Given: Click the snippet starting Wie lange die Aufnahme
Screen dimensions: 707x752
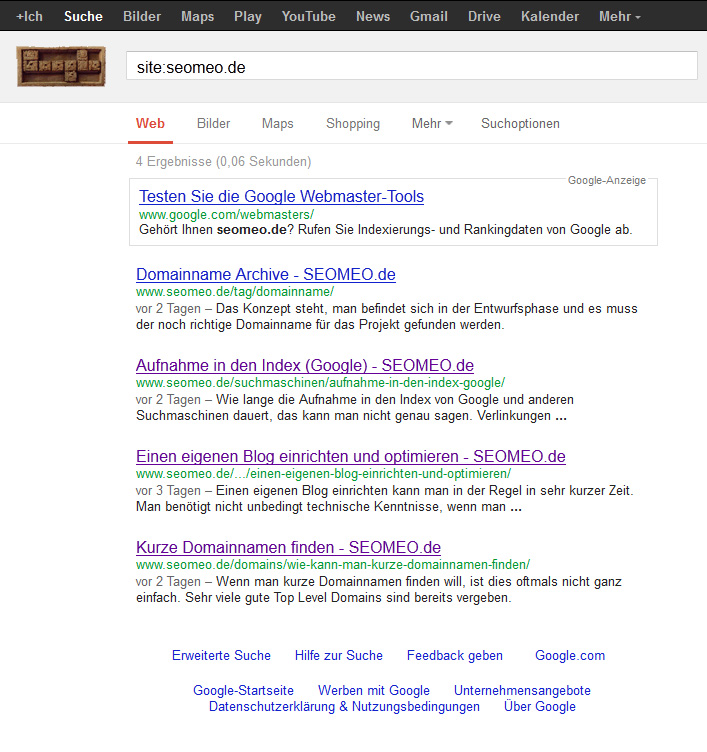Looking at the screenshot, I should pyautogui.click(x=355, y=408).
